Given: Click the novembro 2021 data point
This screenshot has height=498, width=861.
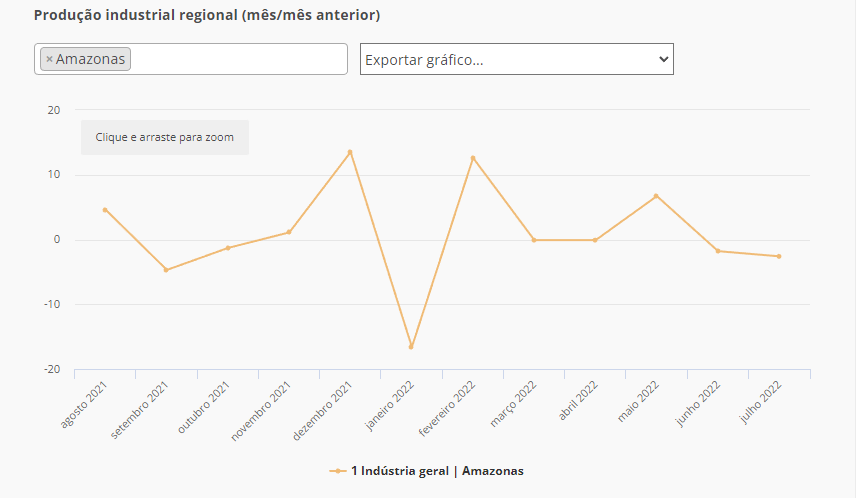Looking at the screenshot, I should 289,232.
